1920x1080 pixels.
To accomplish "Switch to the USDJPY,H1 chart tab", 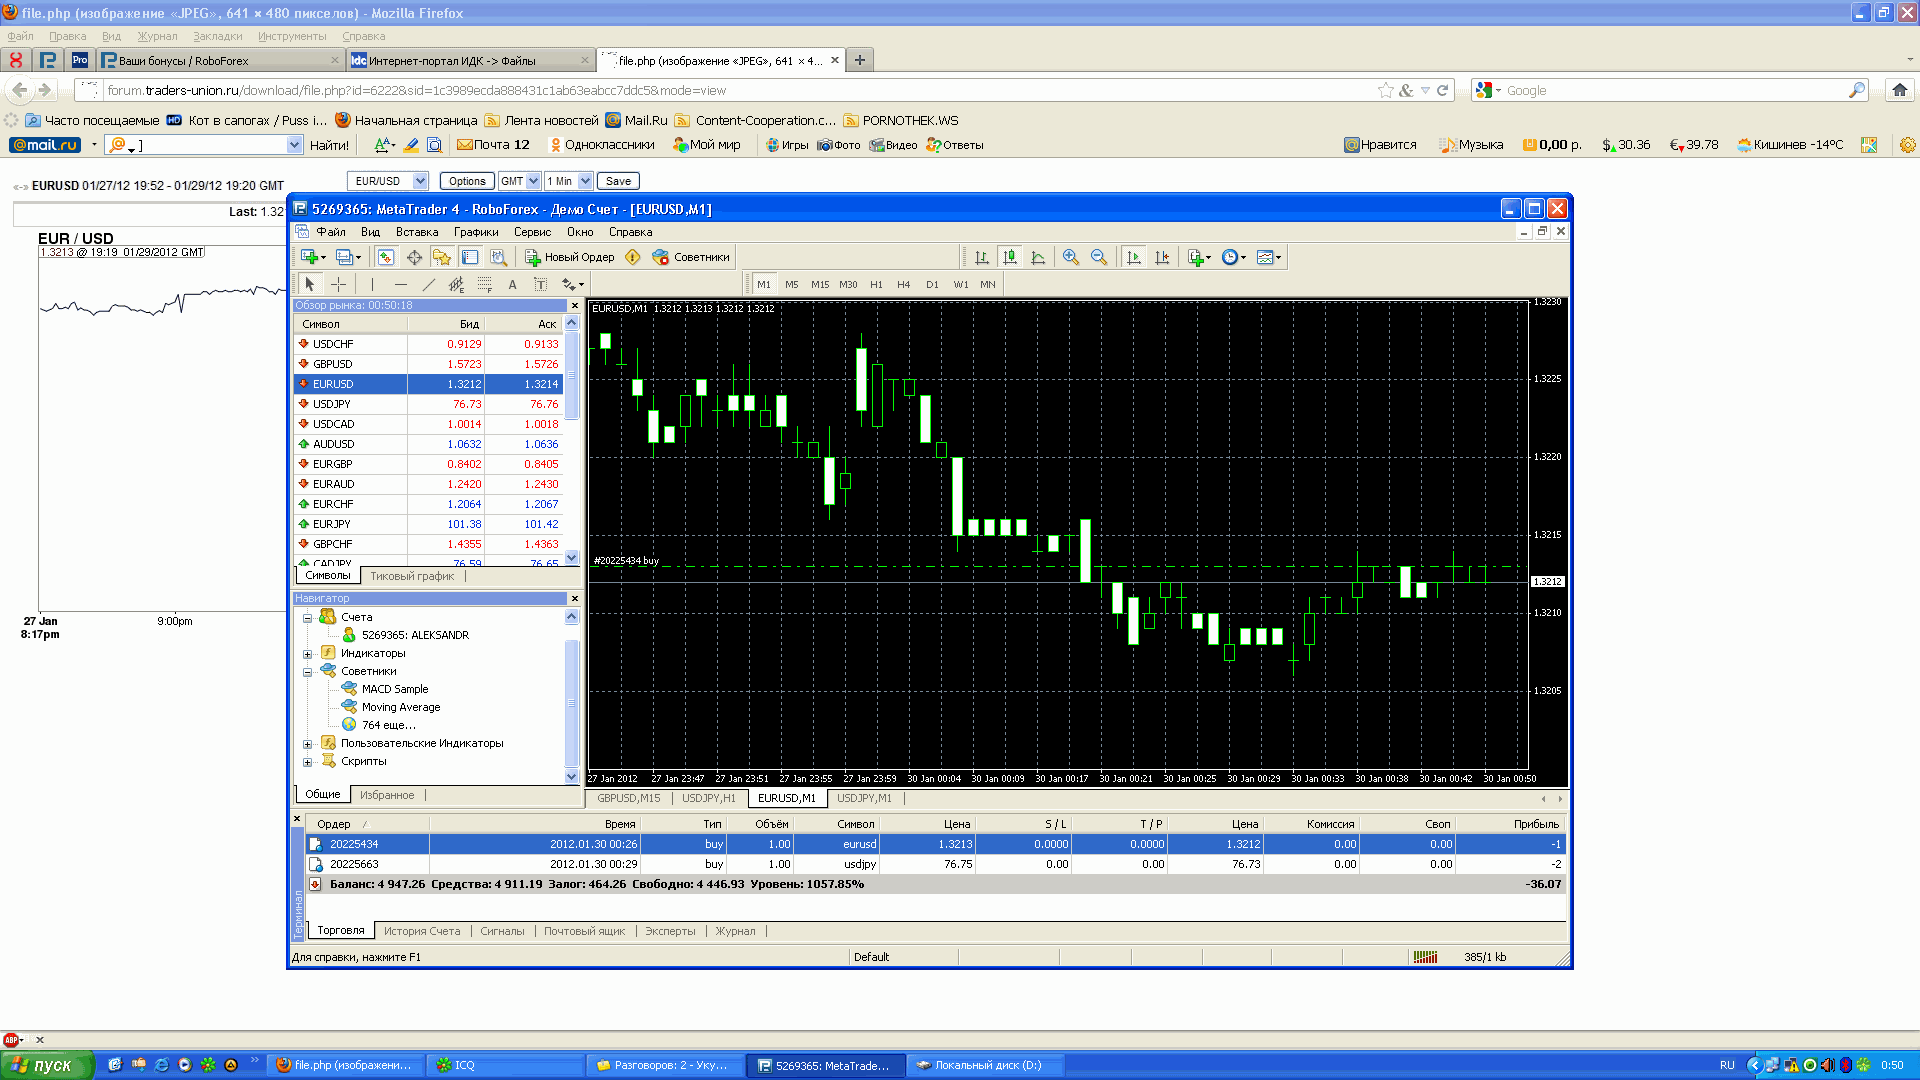I will (709, 798).
